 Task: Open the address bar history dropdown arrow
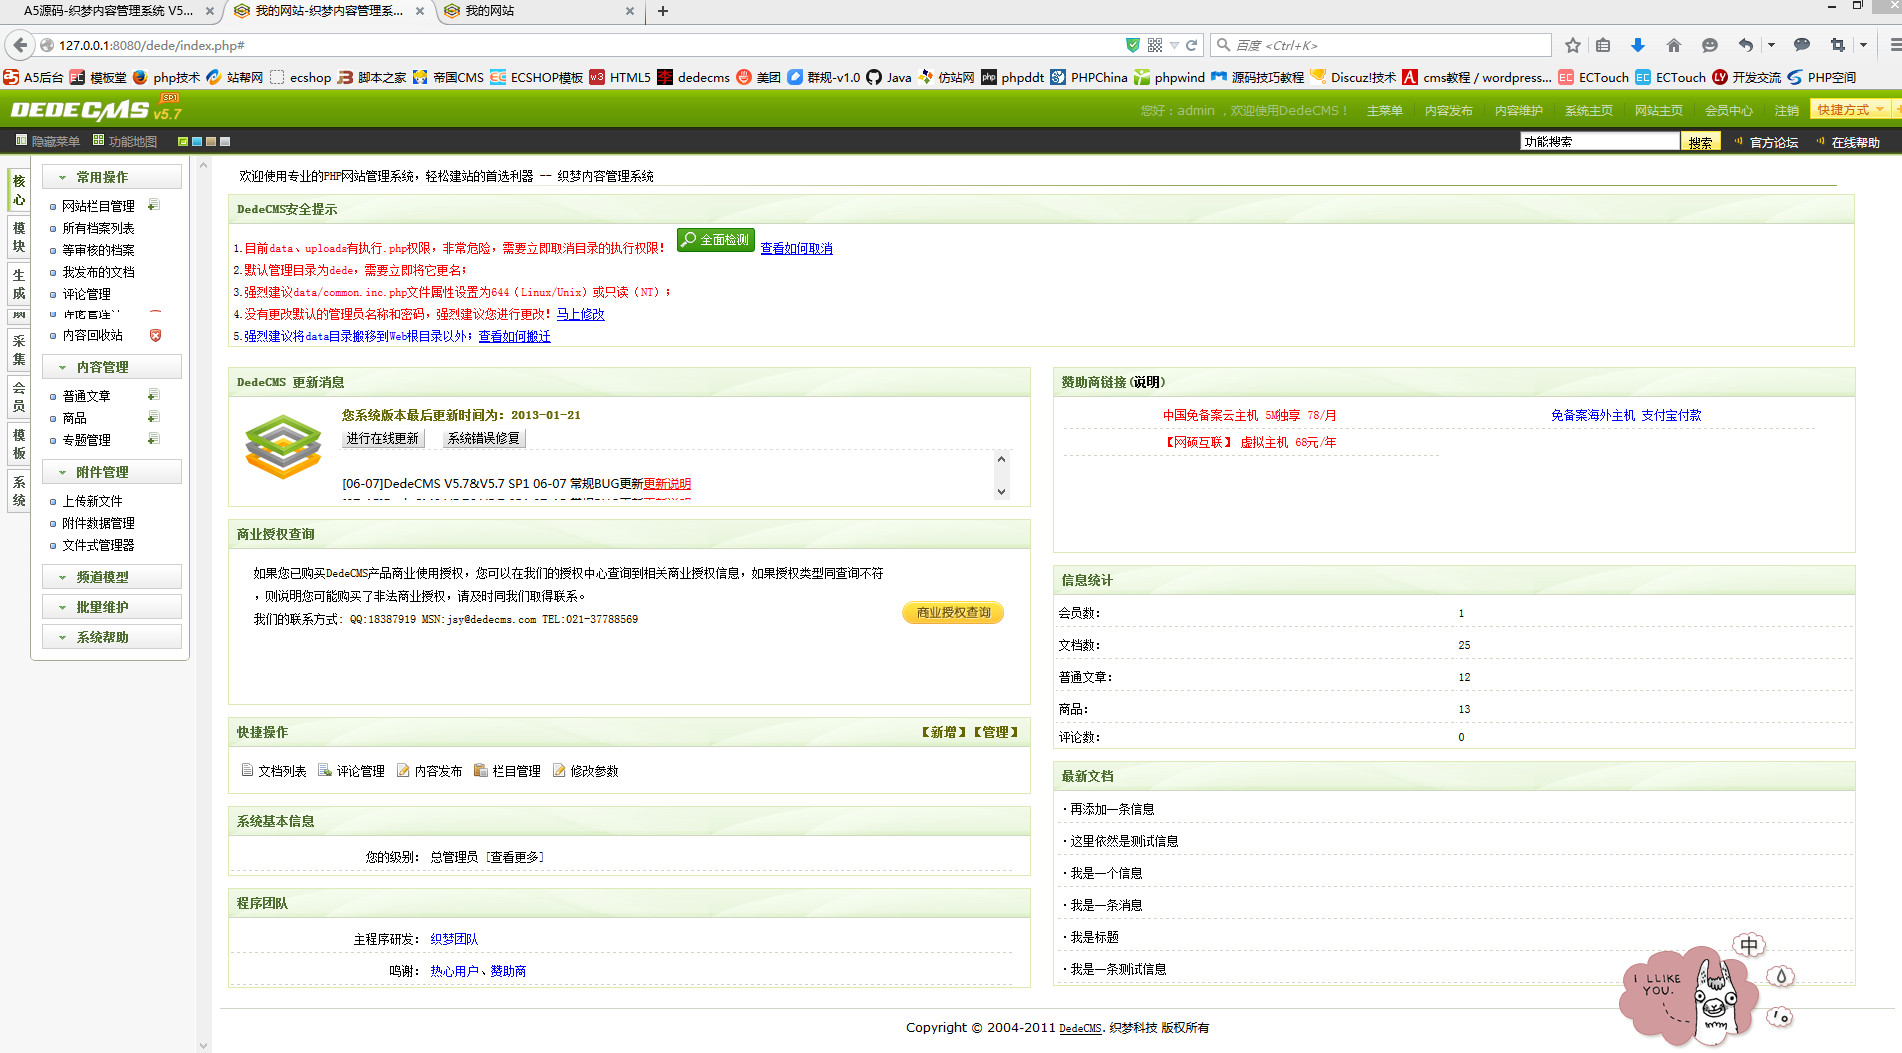pos(1174,45)
